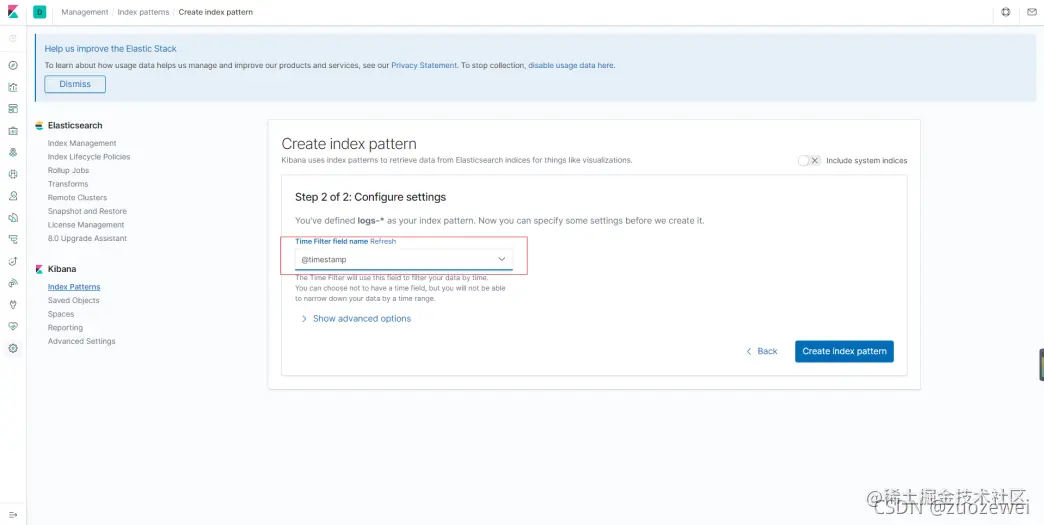
Task: Click the Kibana section heading in side menu
Action: (x=62, y=269)
